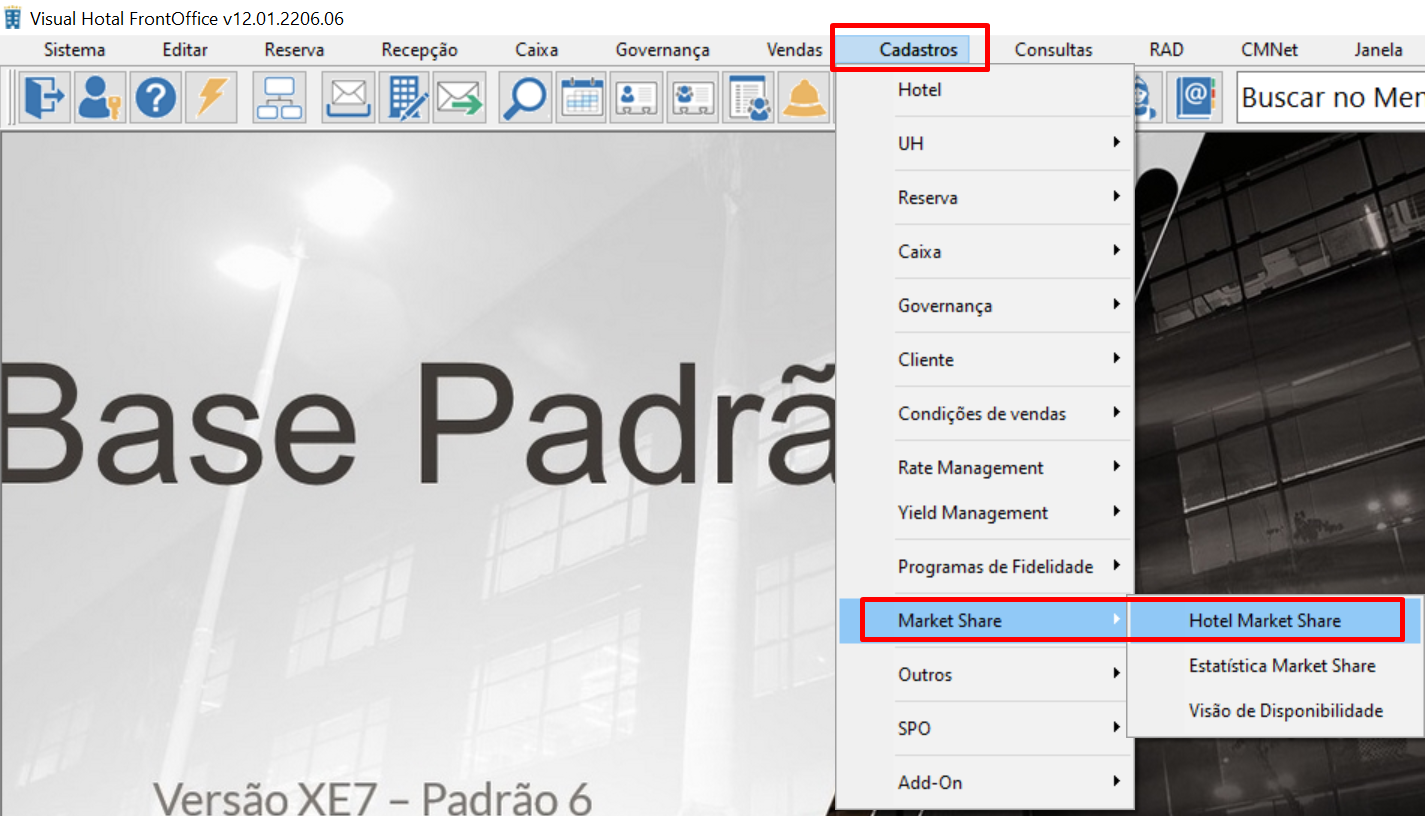The height and width of the screenshot is (816, 1425).
Task: Click the envelope with green arrow icon
Action: (460, 98)
